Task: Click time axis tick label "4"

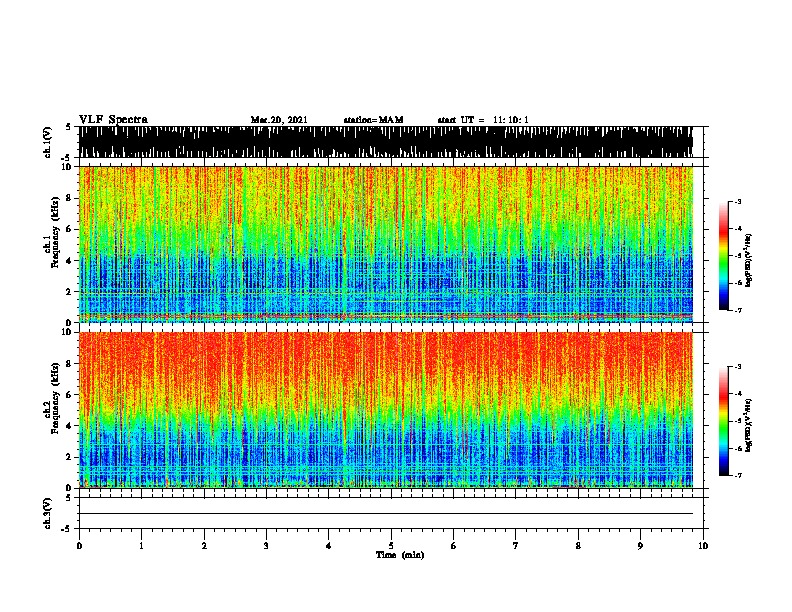Action: [329, 546]
